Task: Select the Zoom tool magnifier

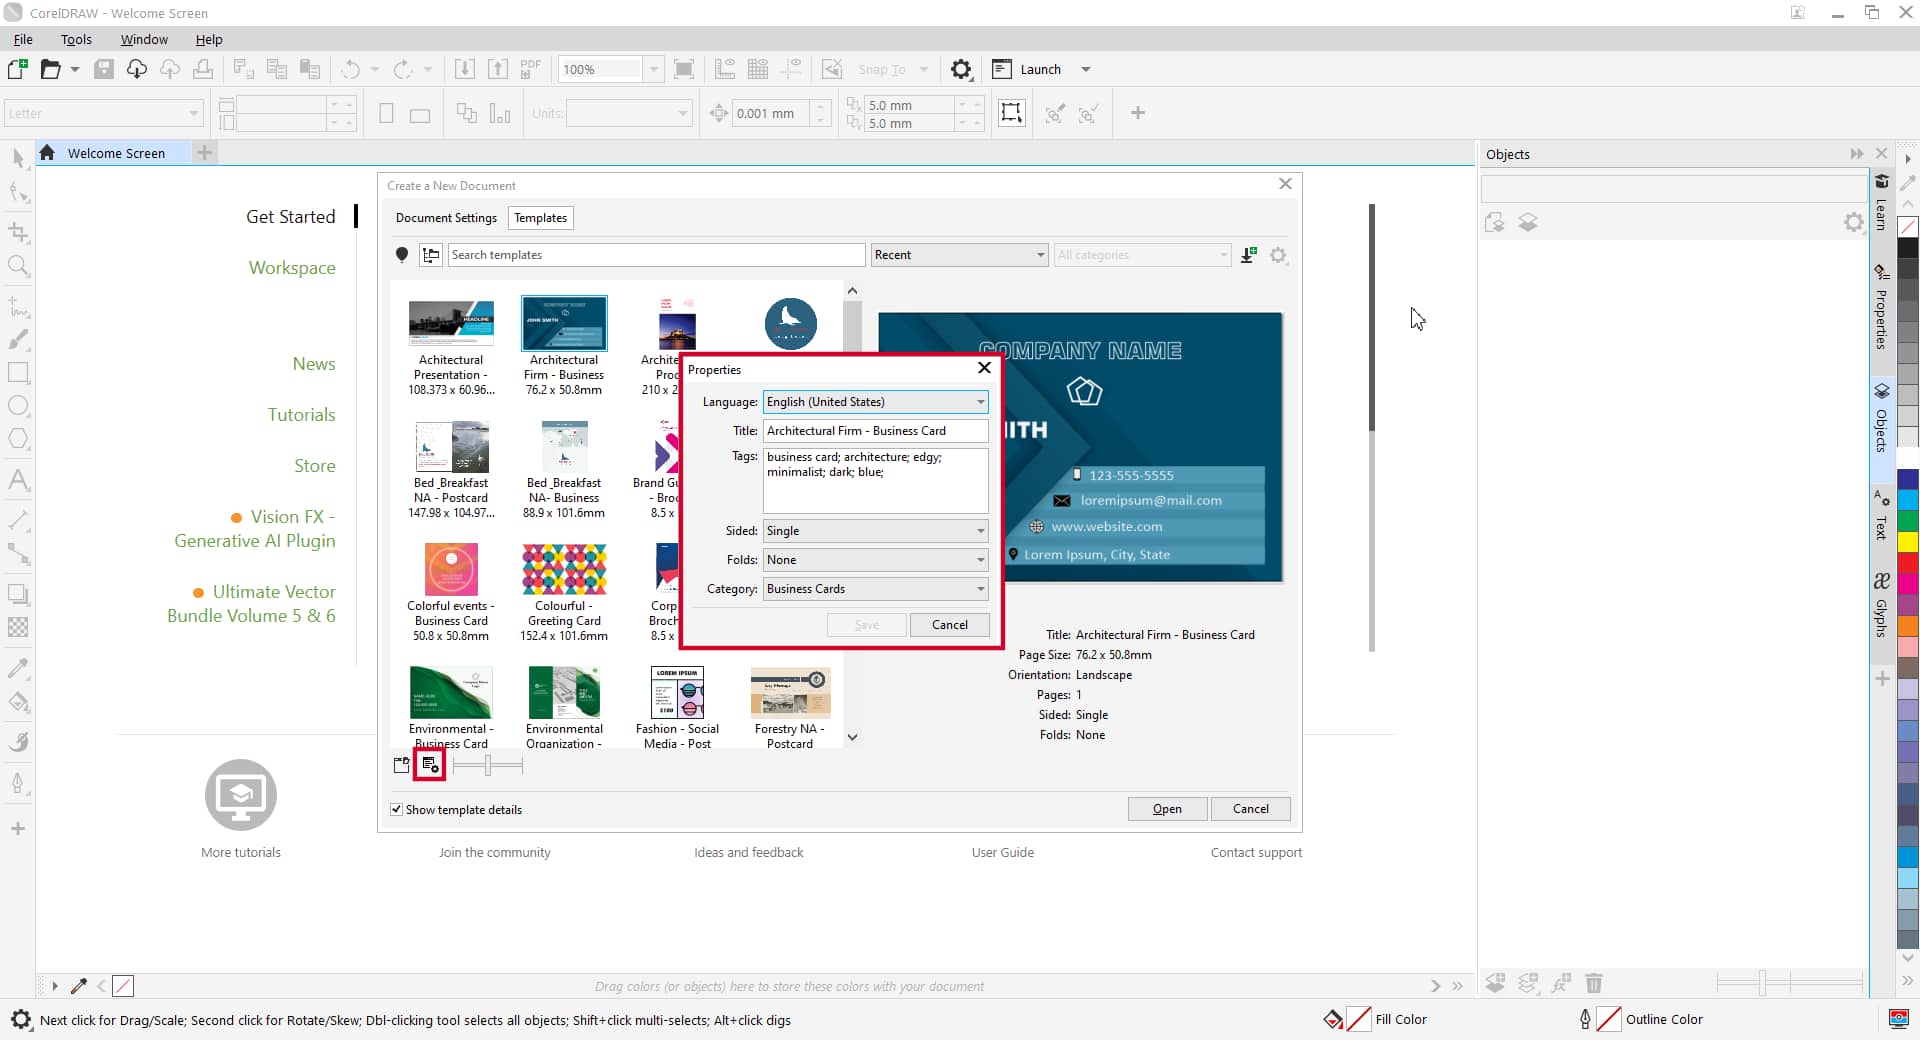Action: click(x=18, y=266)
